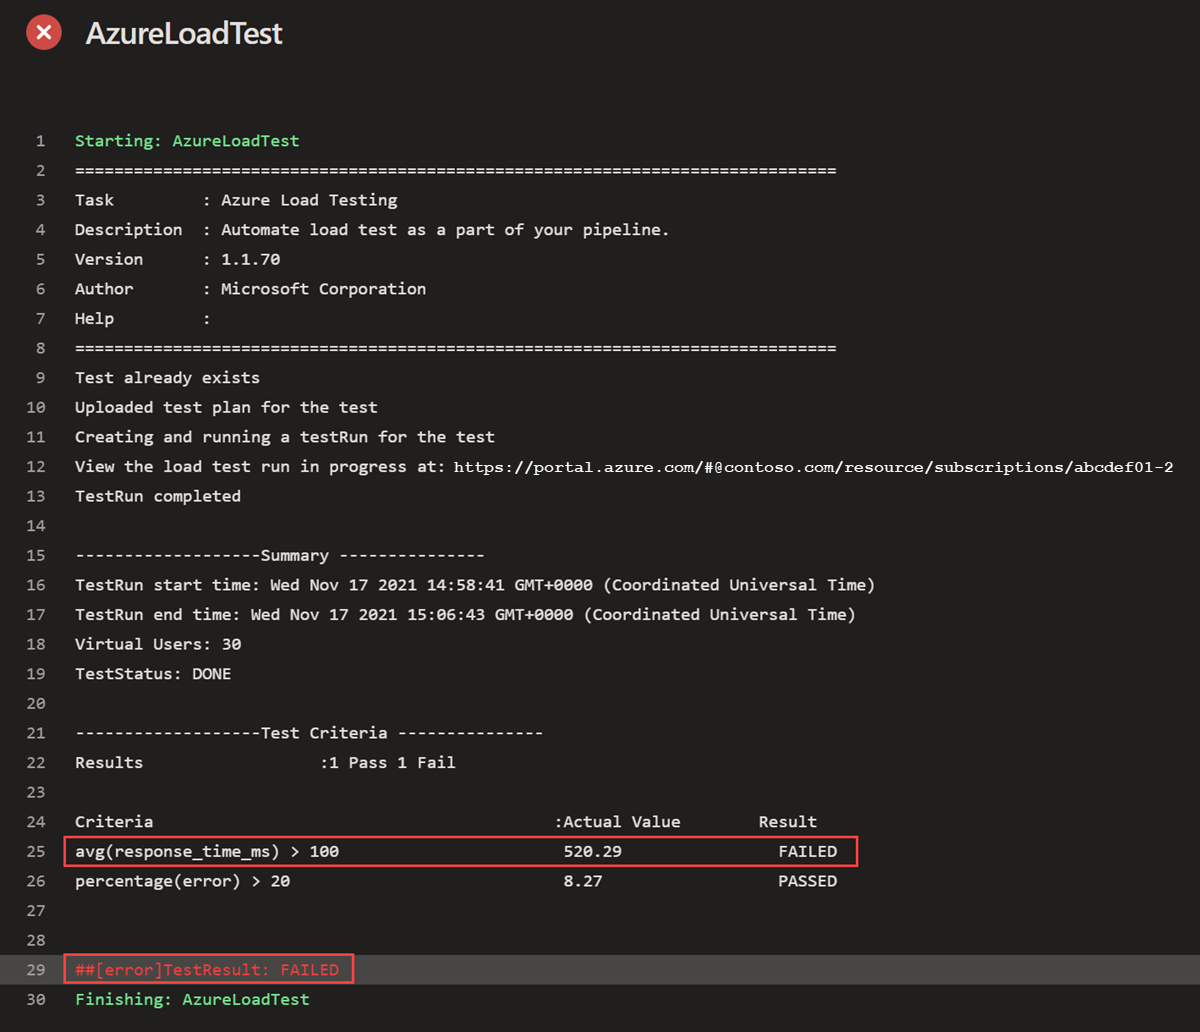Click line number 30 in gutter
The width and height of the screenshot is (1200, 1032).
click(x=36, y=1000)
